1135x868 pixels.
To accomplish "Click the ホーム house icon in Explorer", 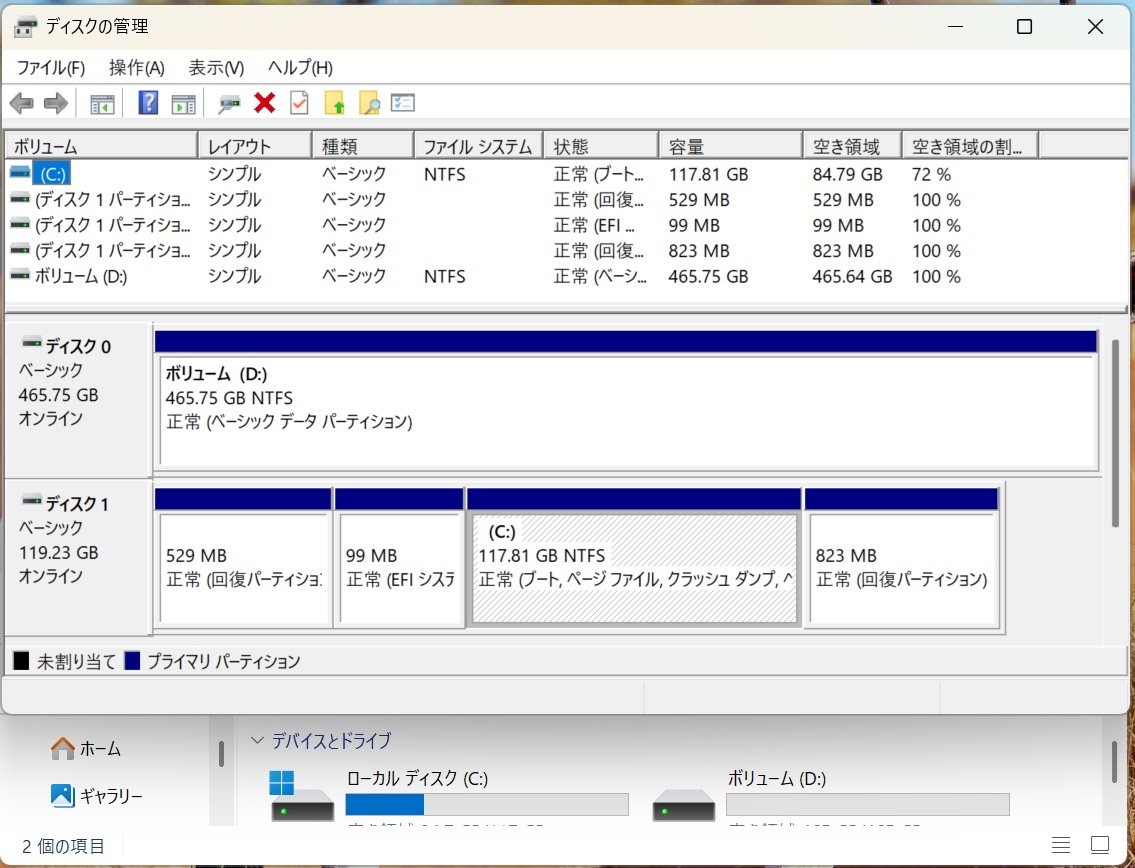I will pyautogui.click(x=63, y=749).
